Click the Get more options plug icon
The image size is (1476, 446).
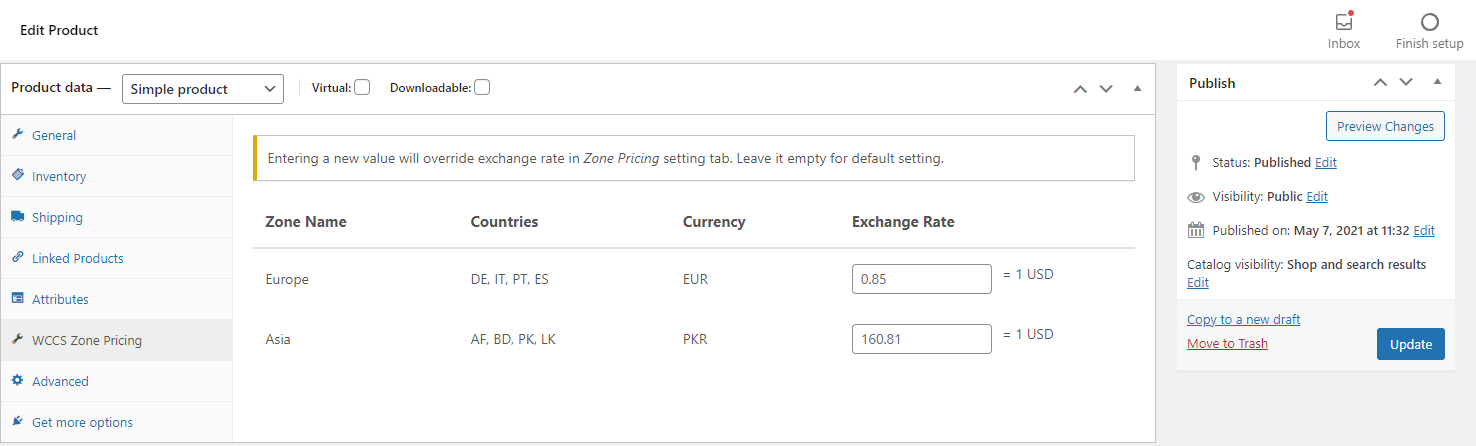(18, 421)
